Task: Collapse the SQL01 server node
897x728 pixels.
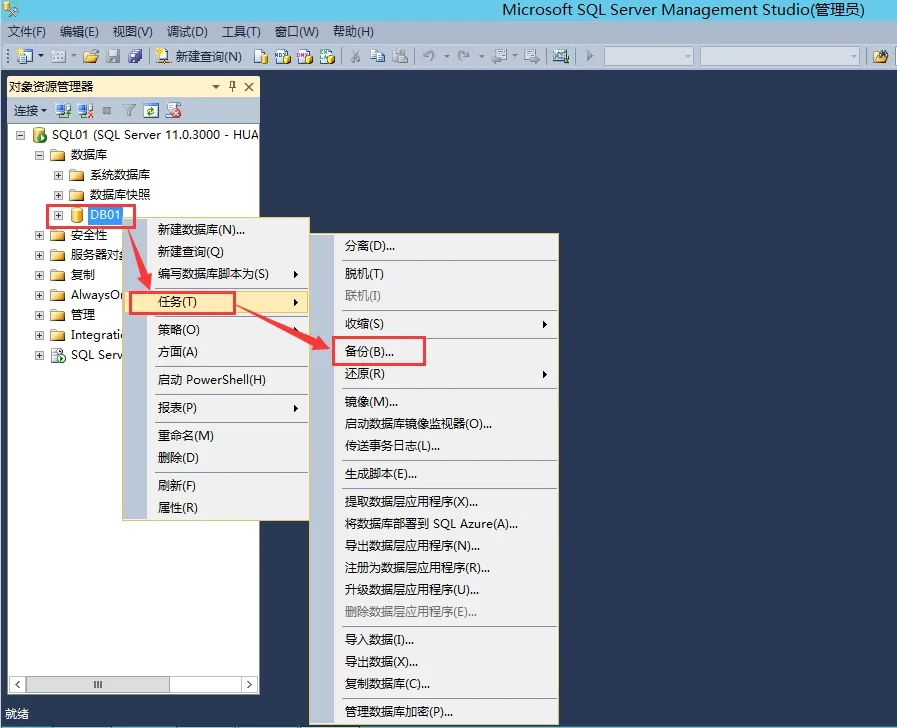Action: tap(21, 136)
